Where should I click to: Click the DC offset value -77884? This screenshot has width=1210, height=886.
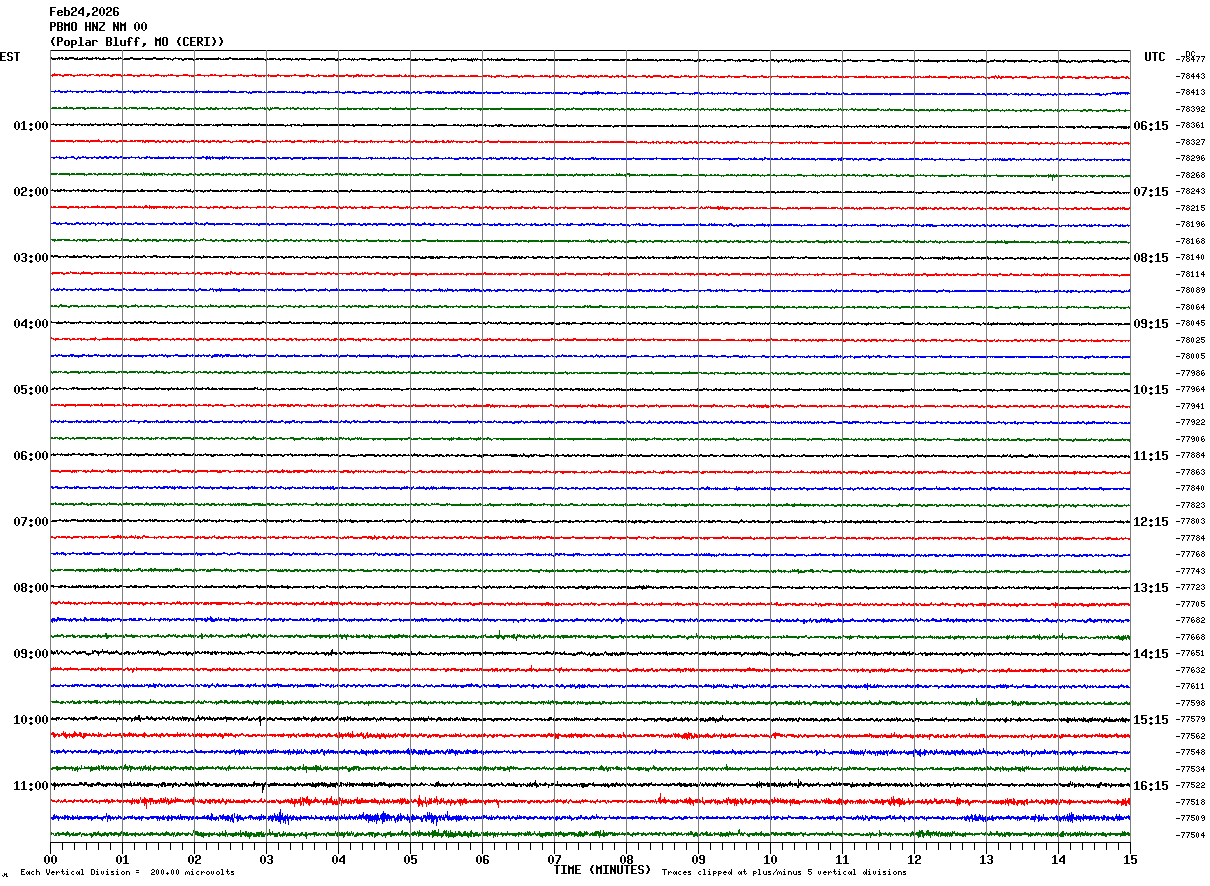coord(1190,456)
